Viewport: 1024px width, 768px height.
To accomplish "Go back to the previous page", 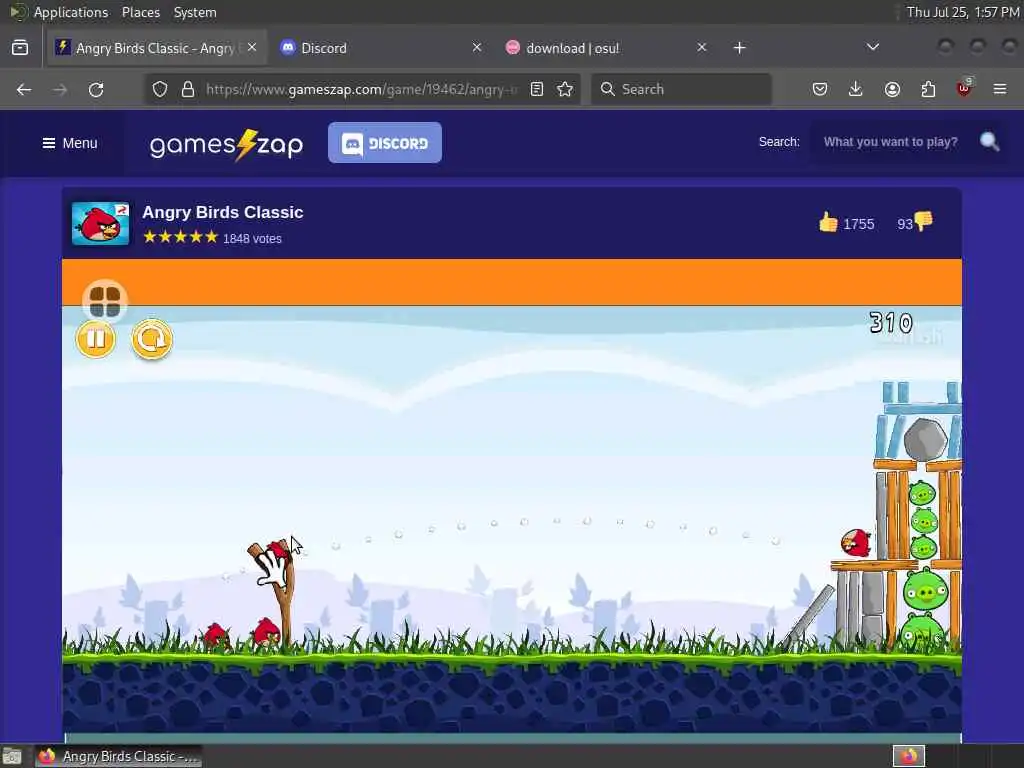I will pos(24,89).
